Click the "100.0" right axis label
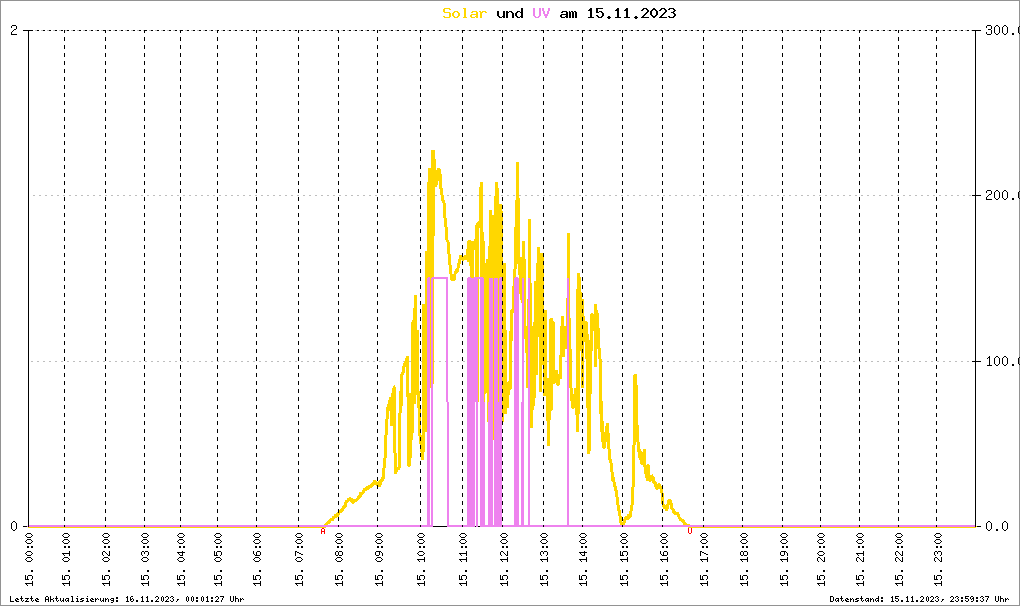 999,361
